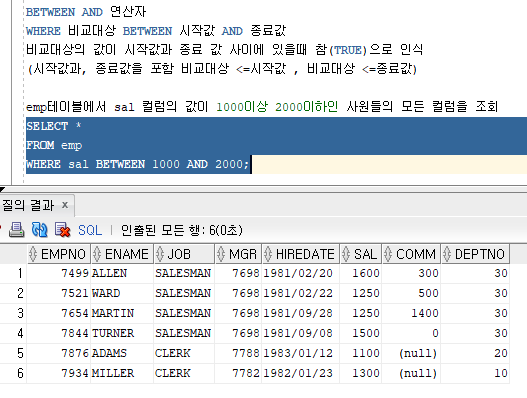Sort by DEPTNO column header
Screen dimensions: 527x398
tap(475, 254)
